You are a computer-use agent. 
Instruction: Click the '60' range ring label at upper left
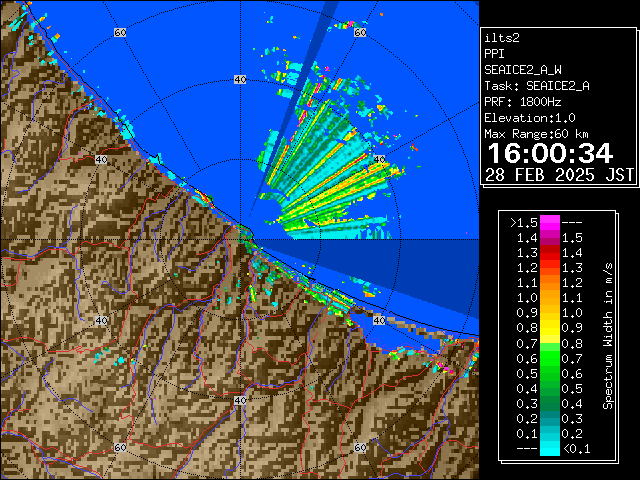(120, 32)
